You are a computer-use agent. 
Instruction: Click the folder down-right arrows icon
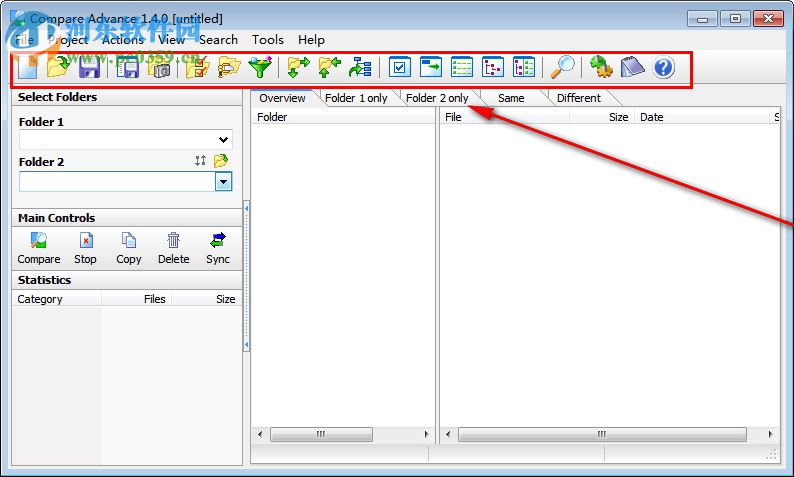[x=298, y=67]
